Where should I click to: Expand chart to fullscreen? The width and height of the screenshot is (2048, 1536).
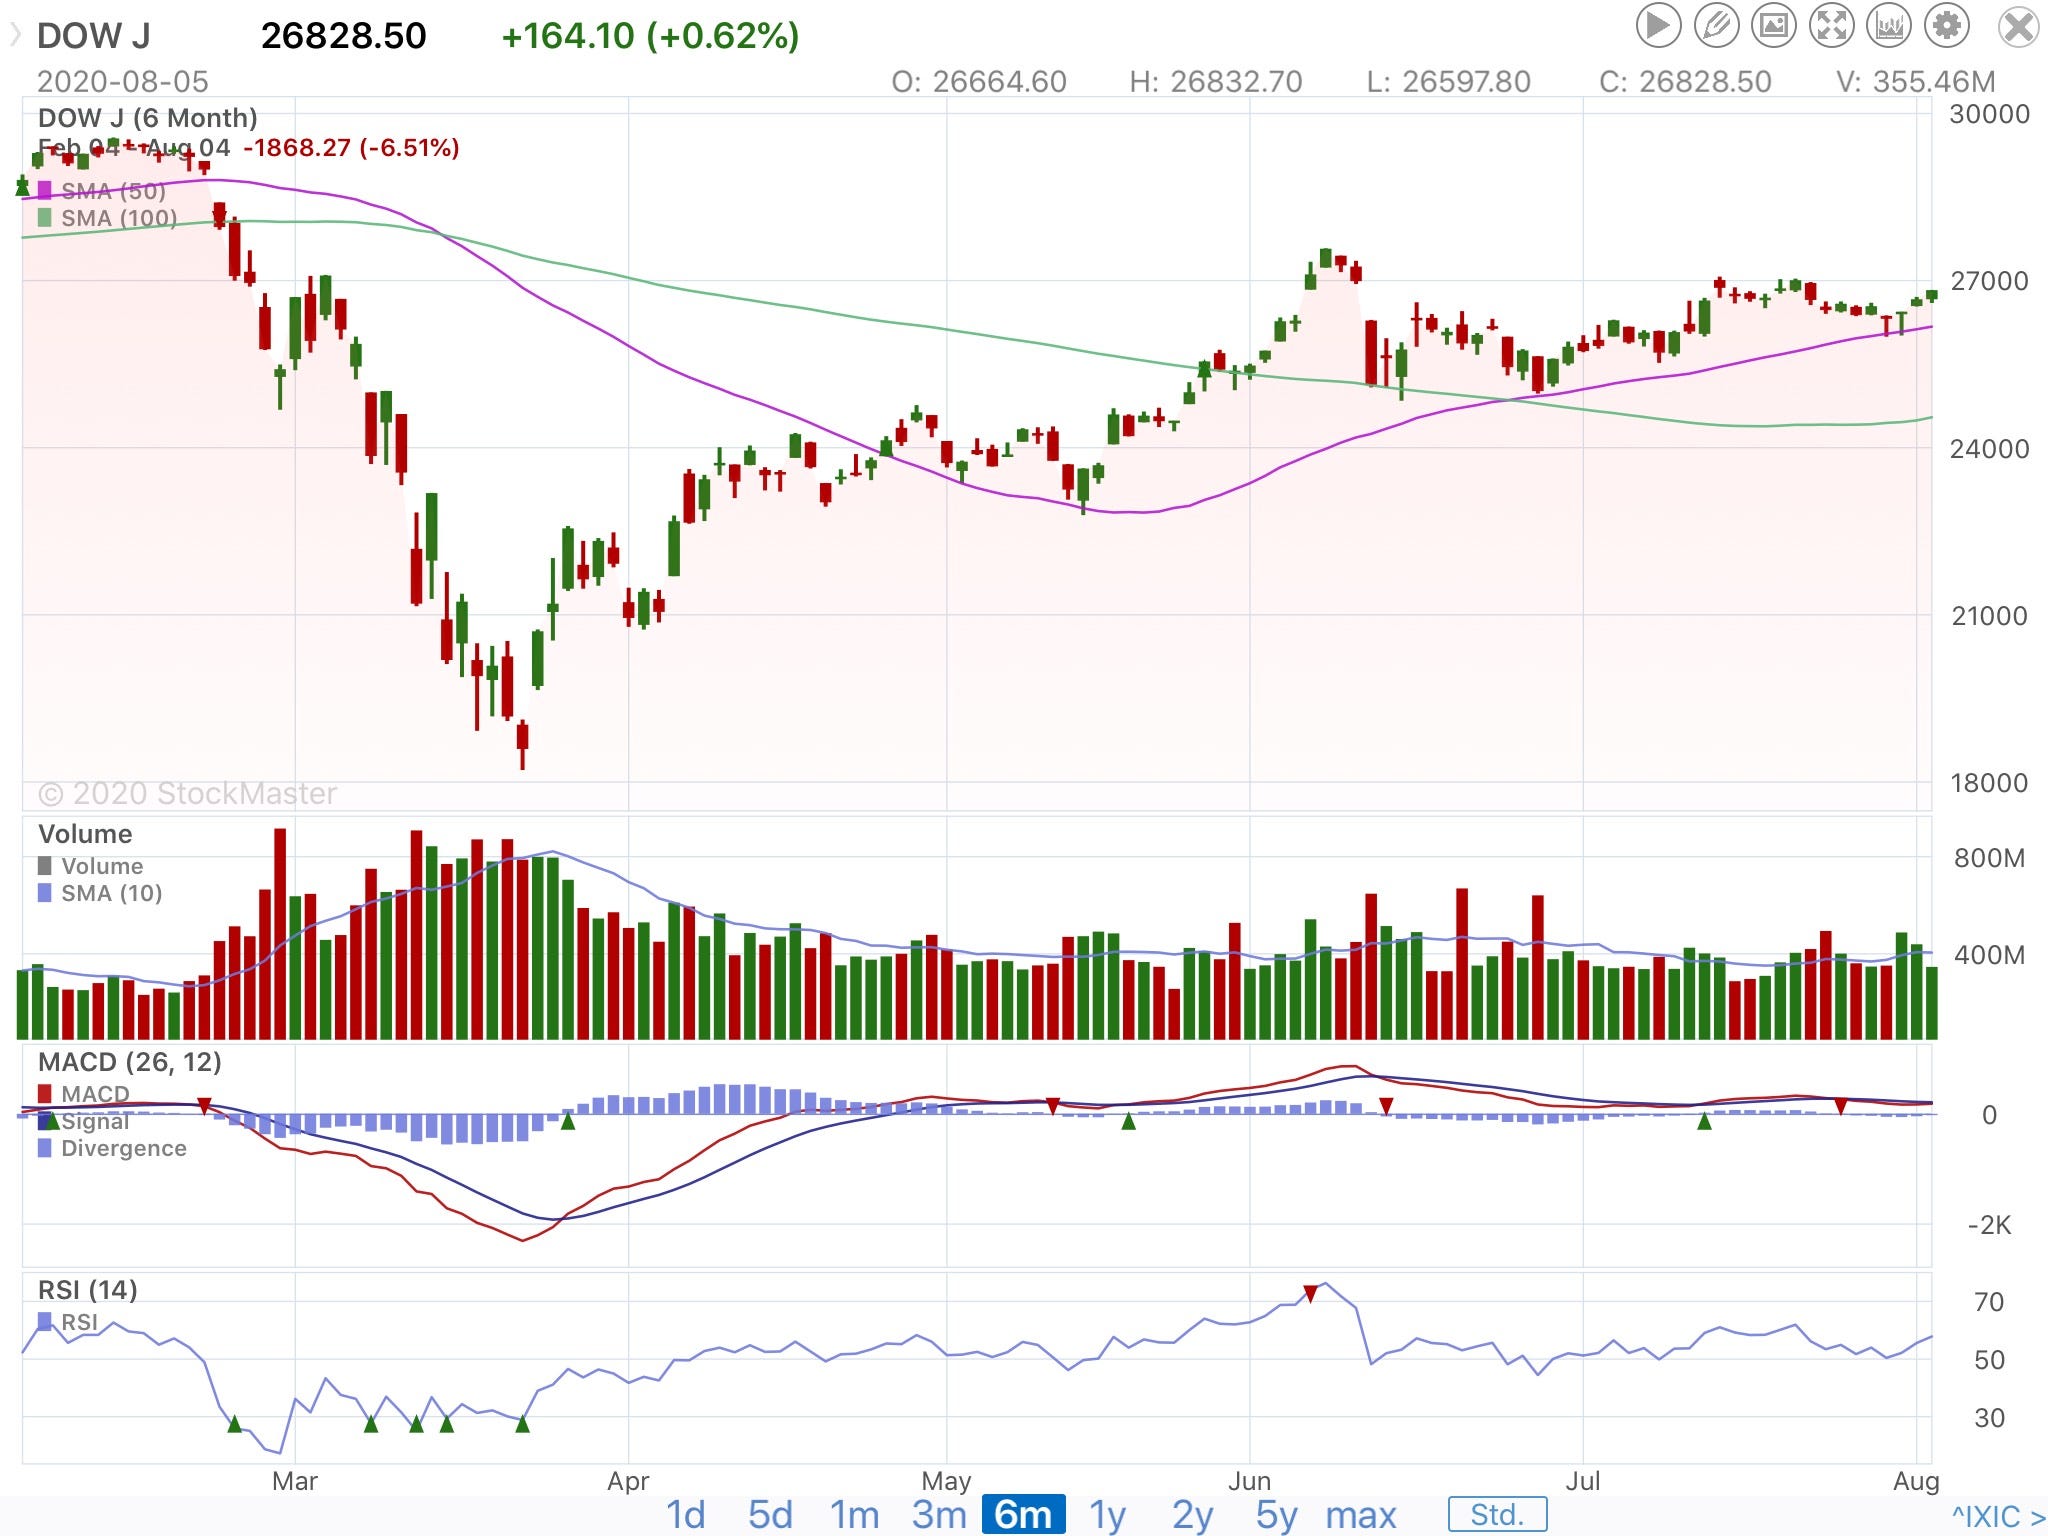pos(1831,26)
